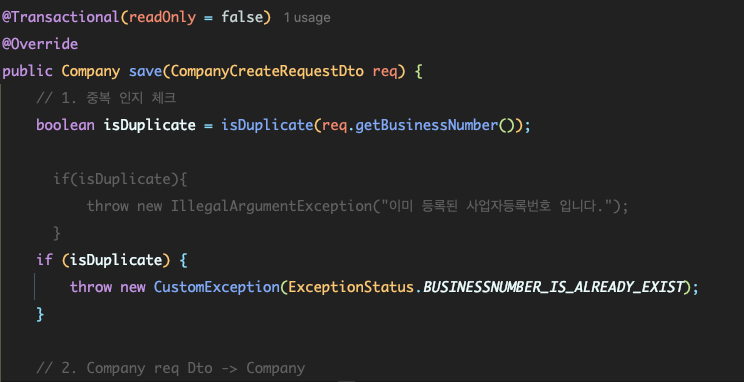Click the '1 usage' inlay hint

307,18
